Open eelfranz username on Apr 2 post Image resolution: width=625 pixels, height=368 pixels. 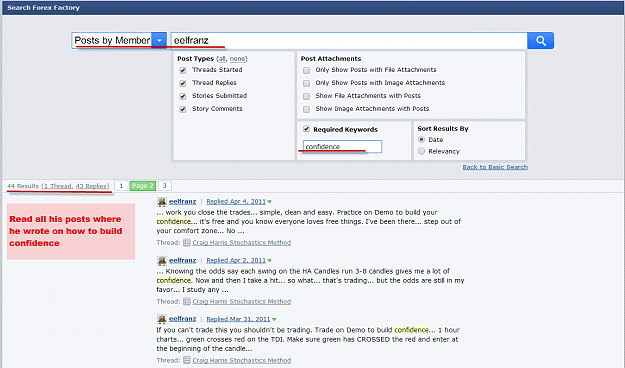(183, 260)
